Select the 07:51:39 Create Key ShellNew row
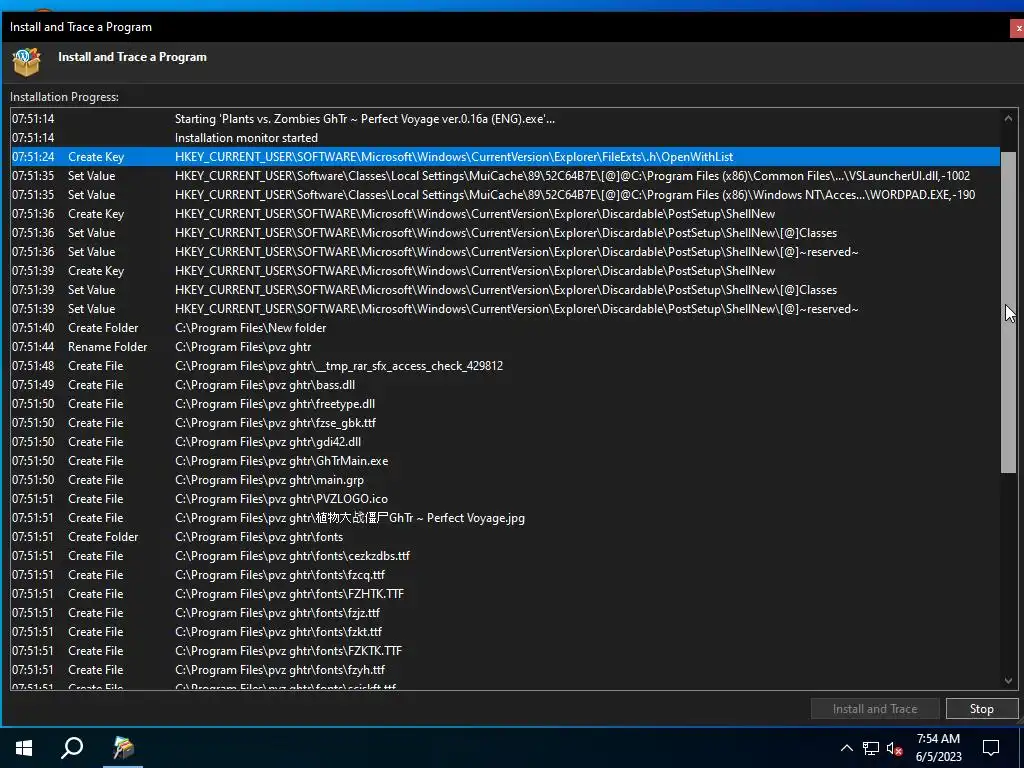The height and width of the screenshot is (768, 1024). click(x=505, y=270)
